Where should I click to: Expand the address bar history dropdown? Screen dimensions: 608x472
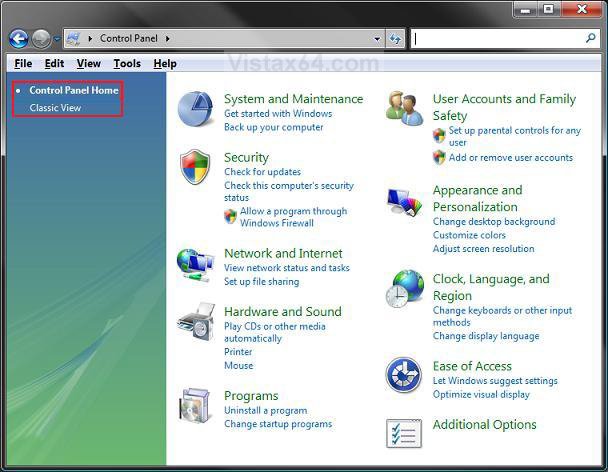point(377,39)
